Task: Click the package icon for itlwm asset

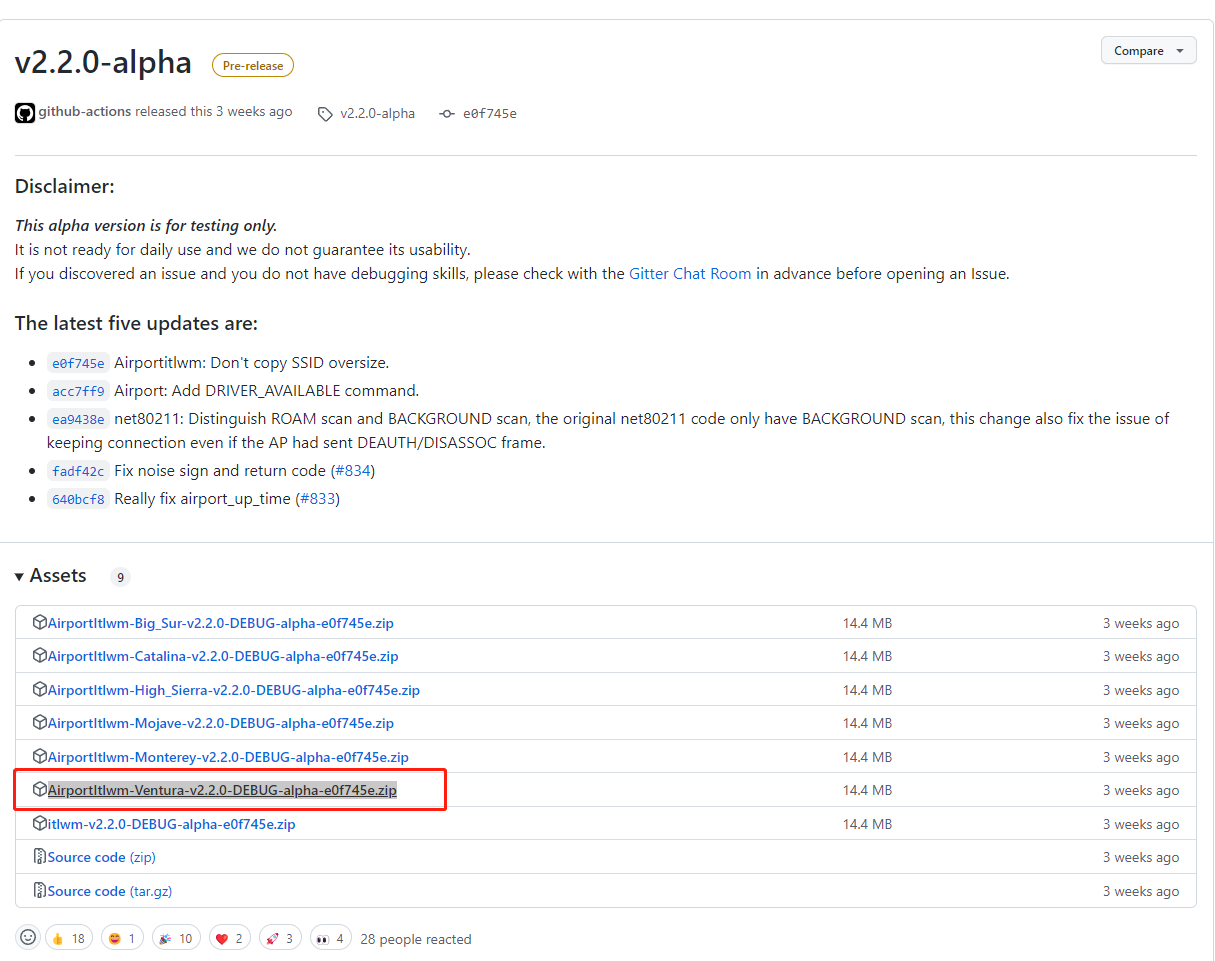Action: pyautogui.click(x=40, y=824)
